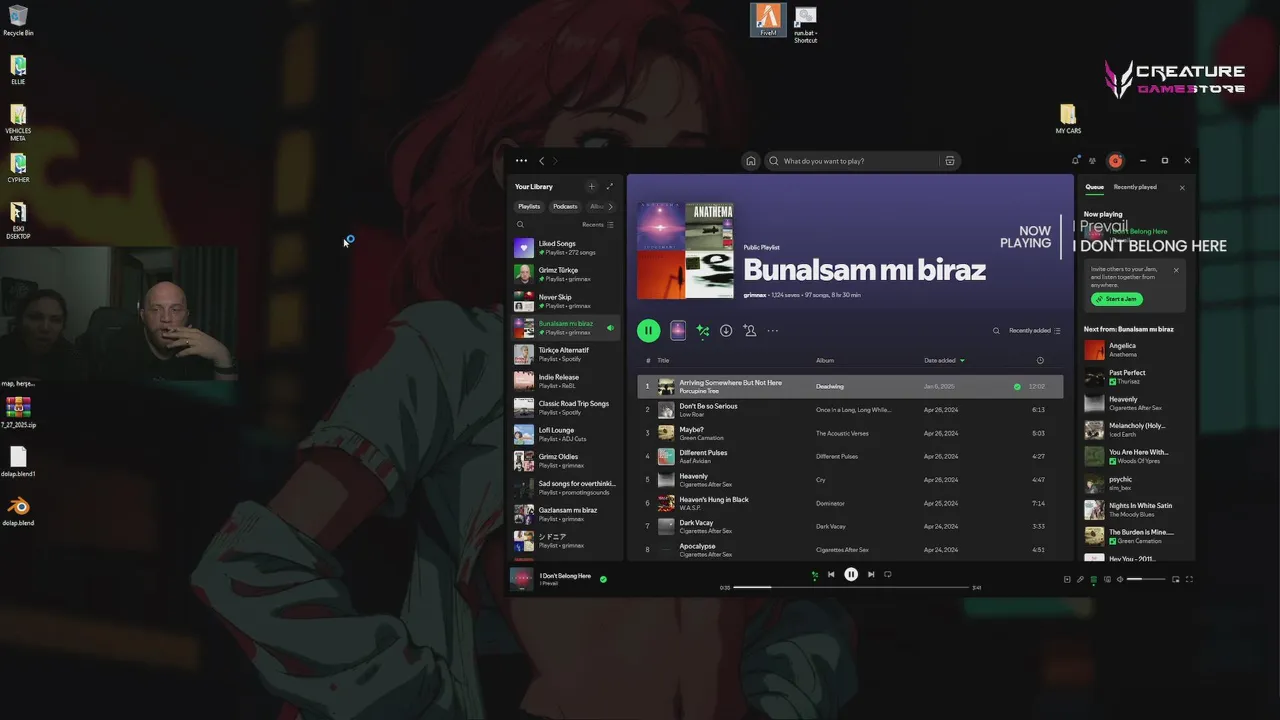Open the Lofi Lounge playlist

[565, 434]
